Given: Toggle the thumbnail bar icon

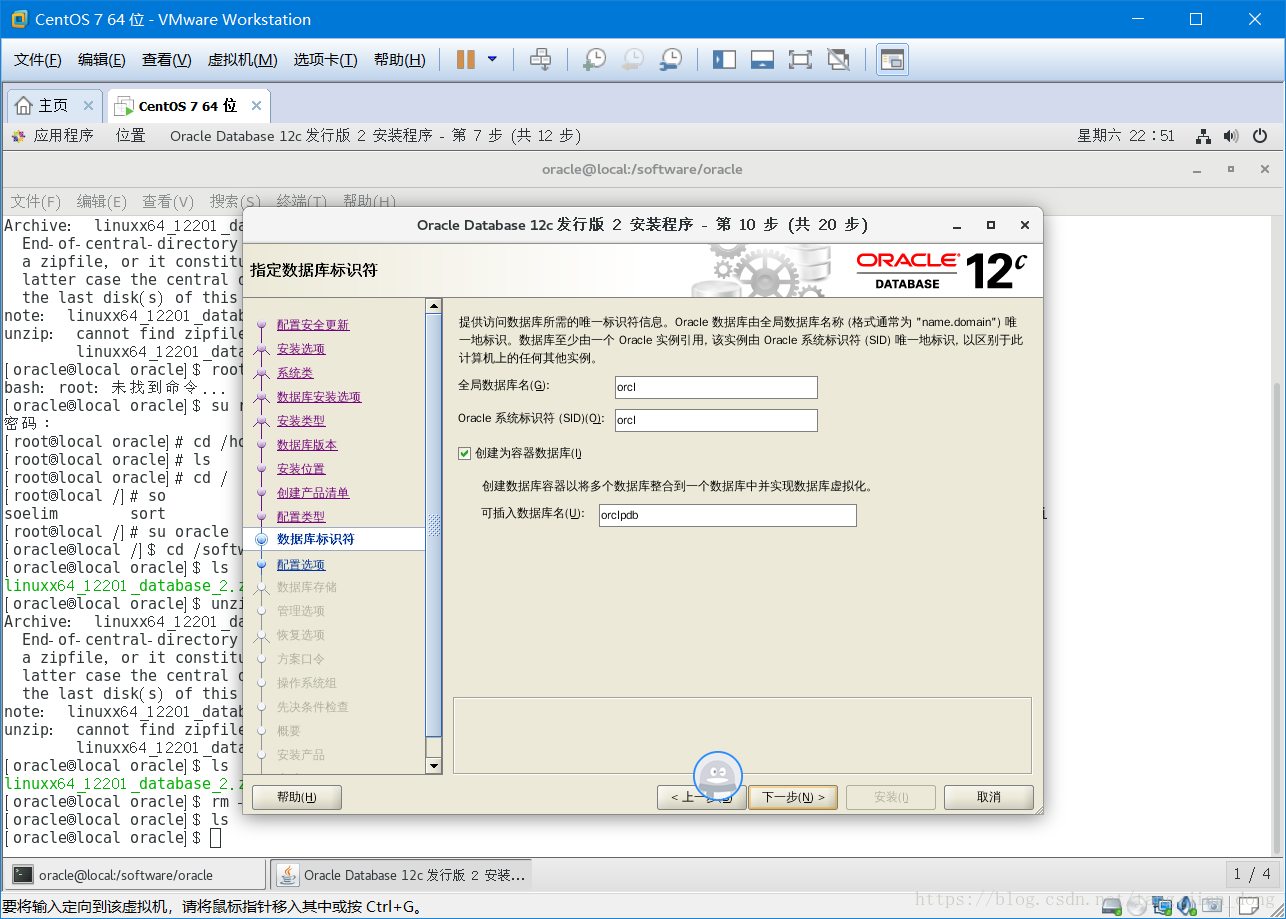Looking at the screenshot, I should (x=762, y=60).
